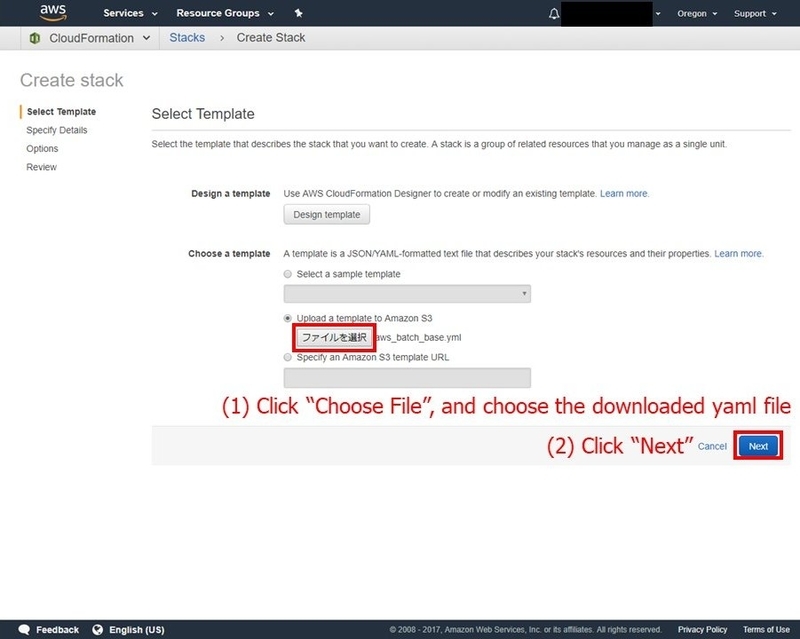This screenshot has width=800, height=639.
Task: Select the 'Select Template' wizard step
Action: click(x=61, y=112)
